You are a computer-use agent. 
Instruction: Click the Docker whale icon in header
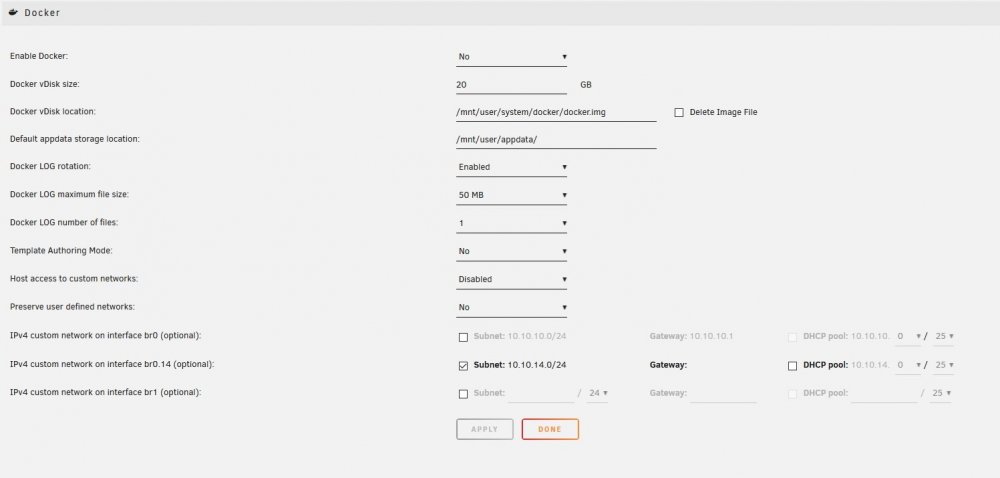click(x=13, y=12)
